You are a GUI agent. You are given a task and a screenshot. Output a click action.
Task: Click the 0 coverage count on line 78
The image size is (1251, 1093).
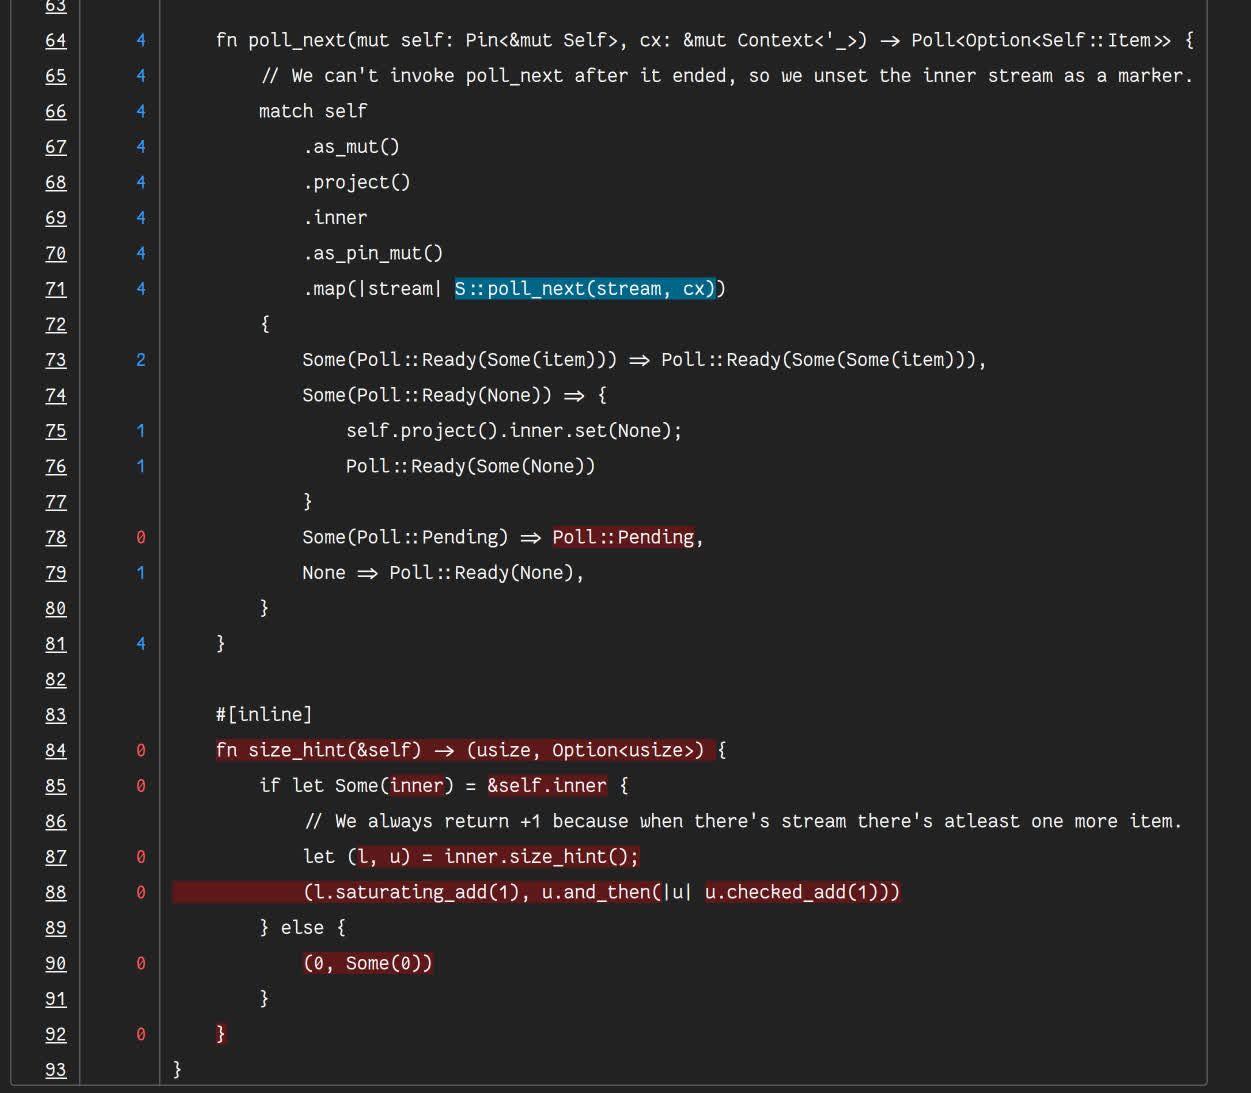(140, 537)
